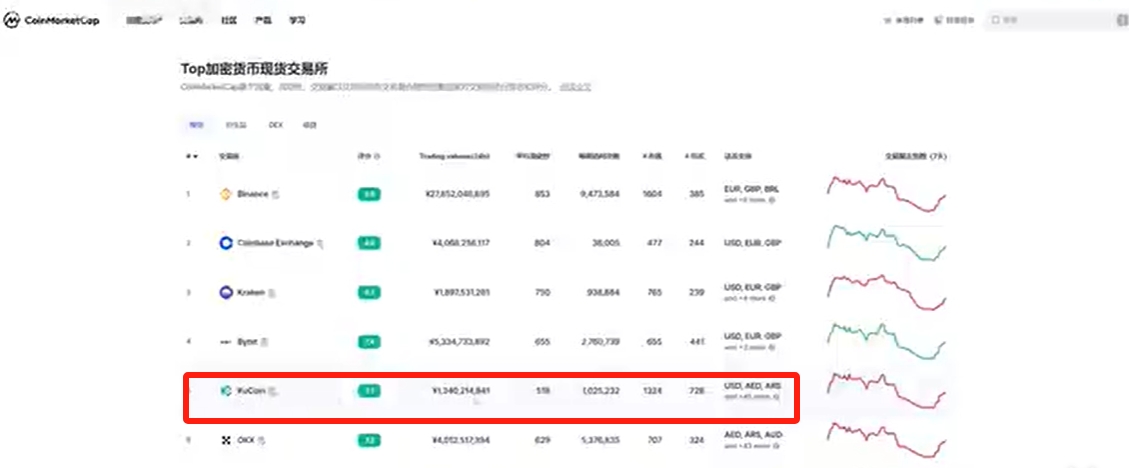This screenshot has width=1129, height=468.
Task: Select the DEX exchange tab
Action: [276, 125]
